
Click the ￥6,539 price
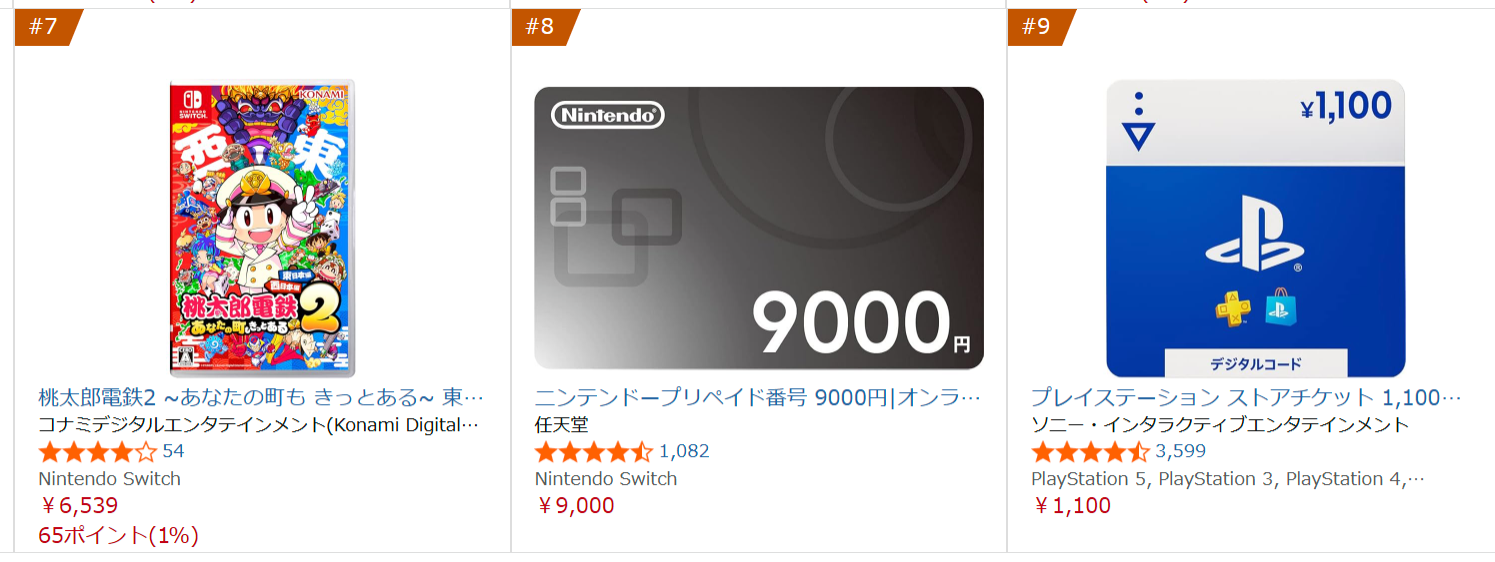78,505
